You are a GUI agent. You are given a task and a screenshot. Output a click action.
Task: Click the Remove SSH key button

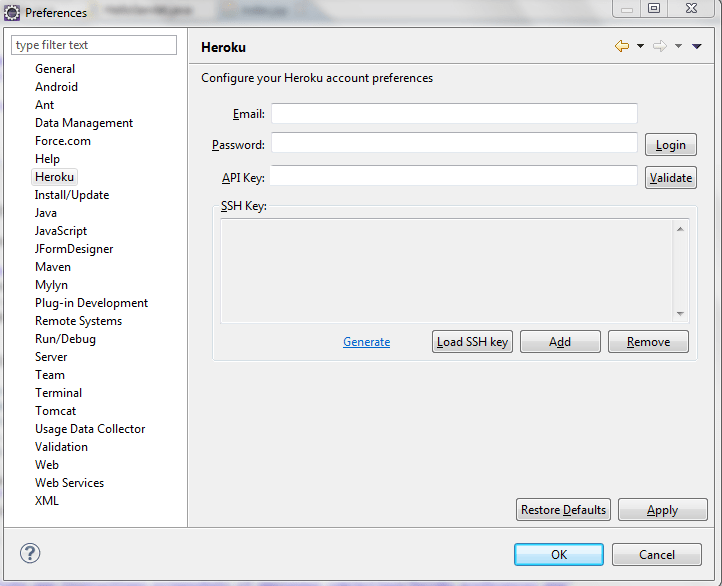coord(648,342)
